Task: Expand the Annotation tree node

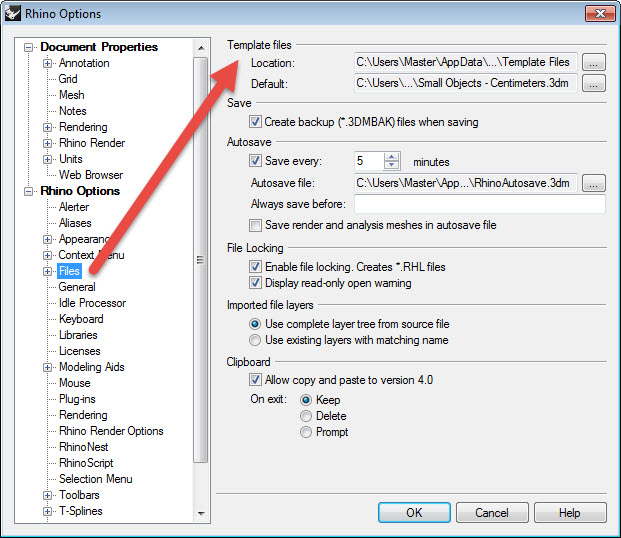Action: click(48, 63)
